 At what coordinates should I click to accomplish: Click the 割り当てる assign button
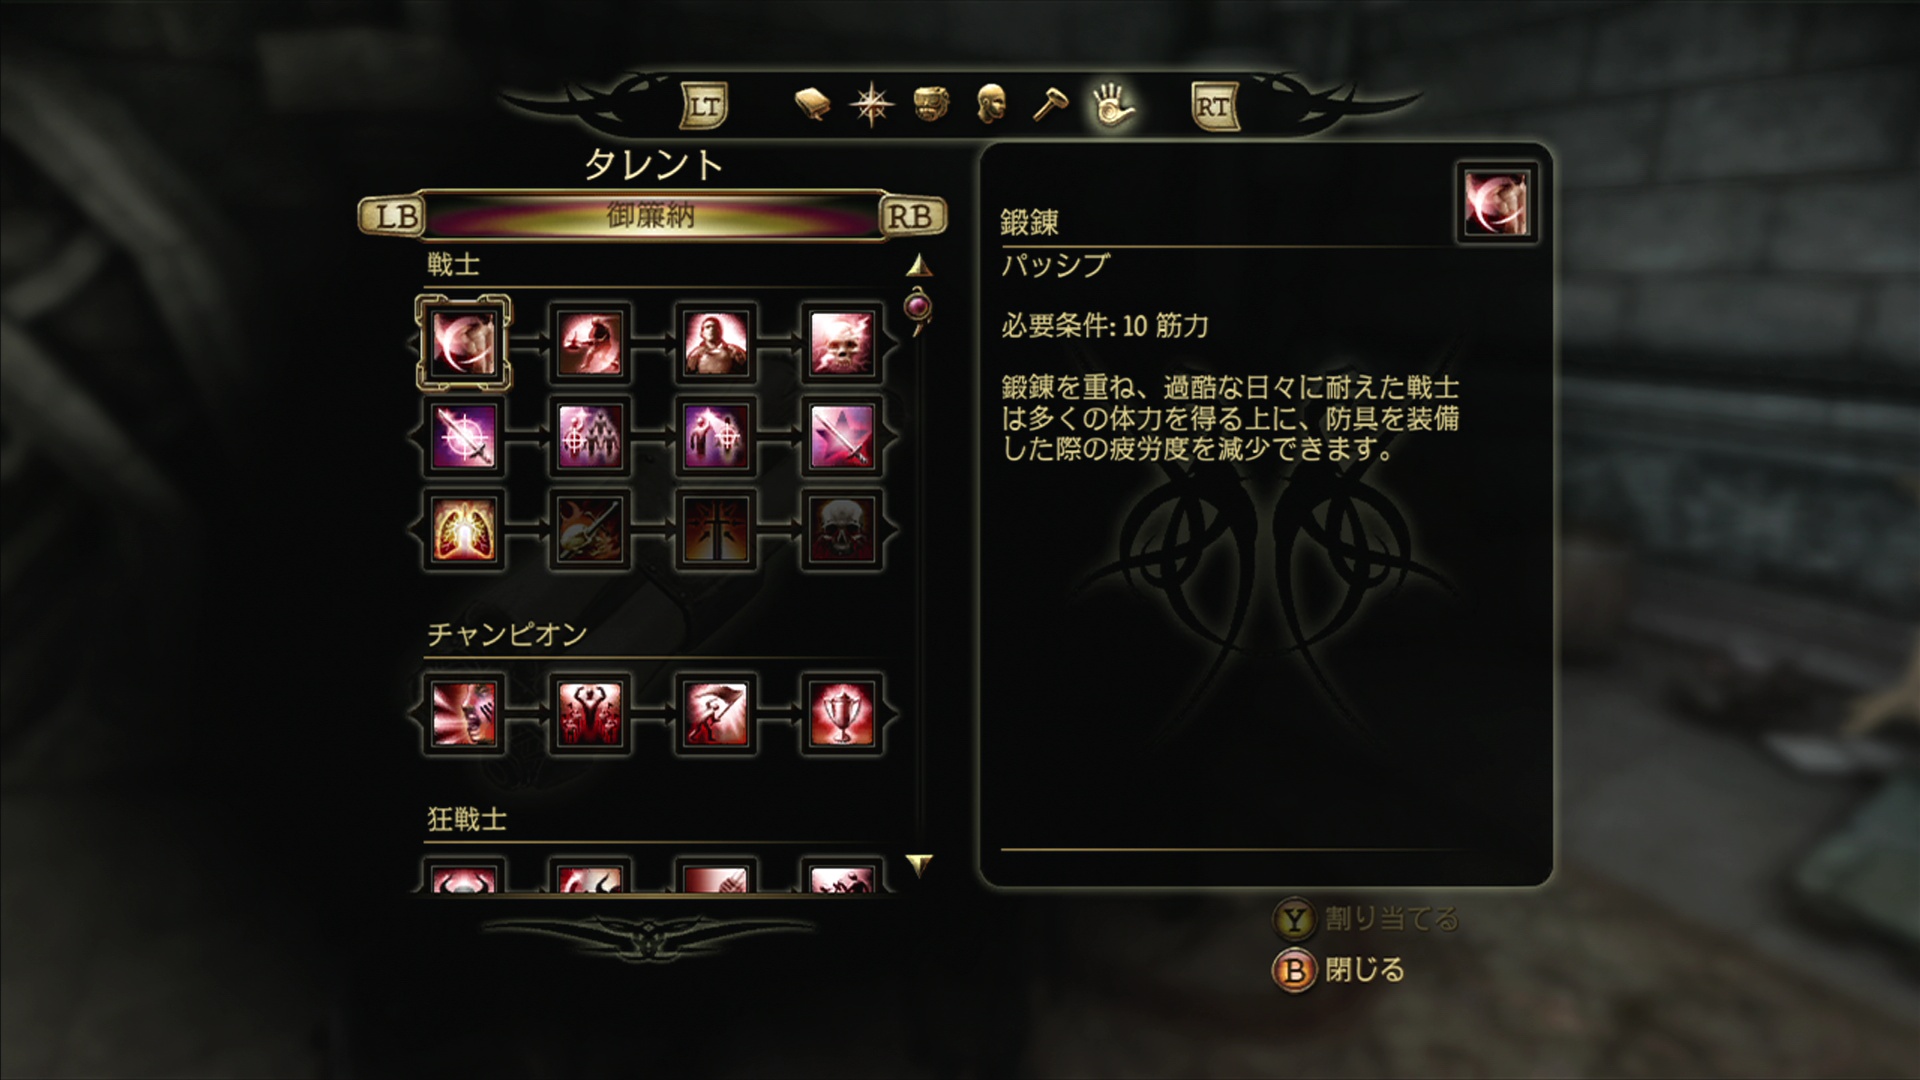pyautogui.click(x=1366, y=919)
